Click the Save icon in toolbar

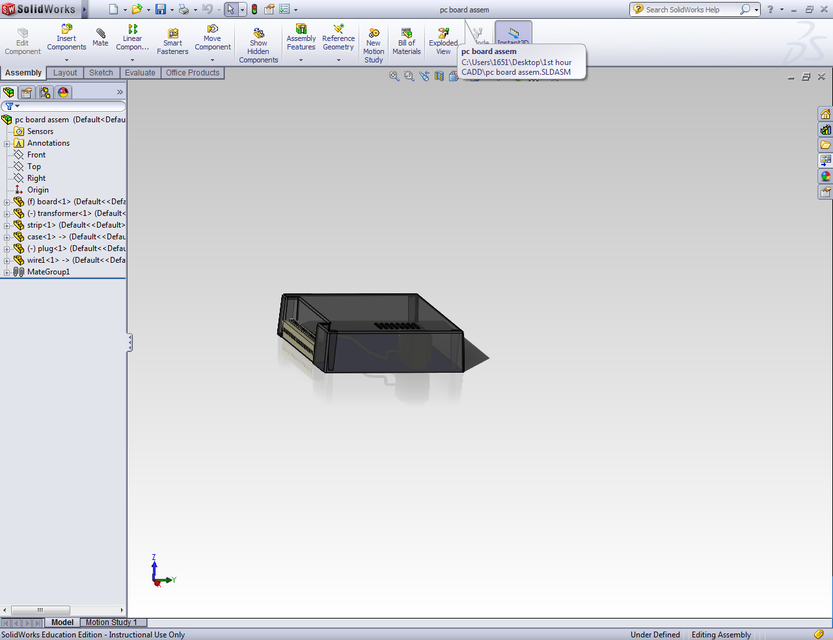pos(160,9)
